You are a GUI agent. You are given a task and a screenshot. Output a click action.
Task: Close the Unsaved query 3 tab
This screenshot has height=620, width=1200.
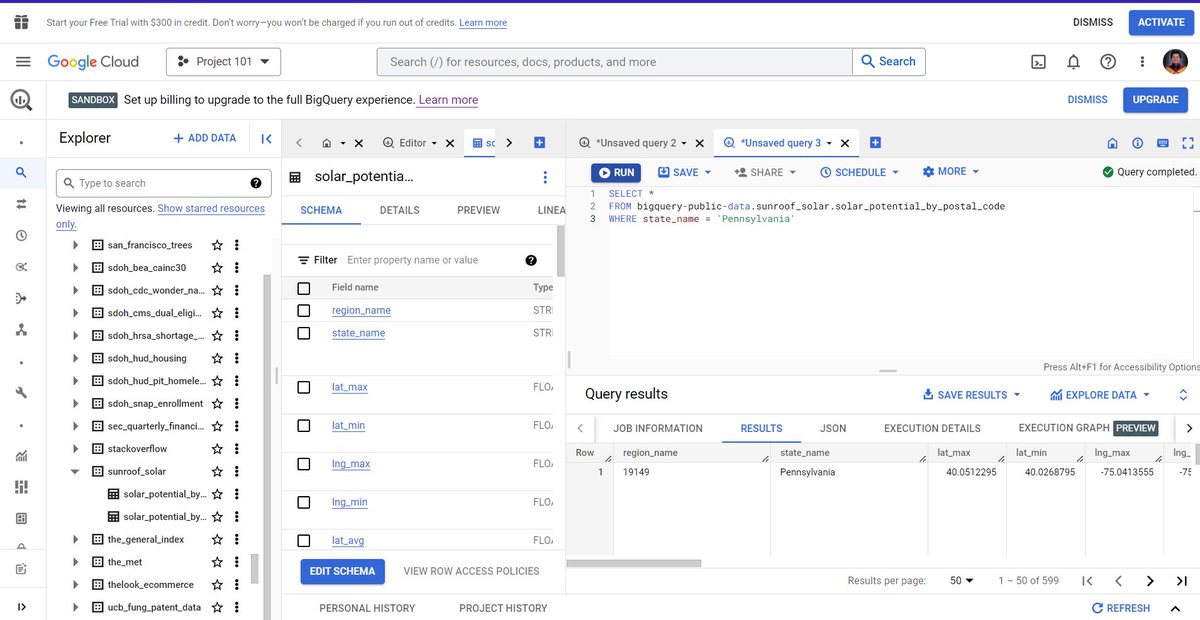845,143
